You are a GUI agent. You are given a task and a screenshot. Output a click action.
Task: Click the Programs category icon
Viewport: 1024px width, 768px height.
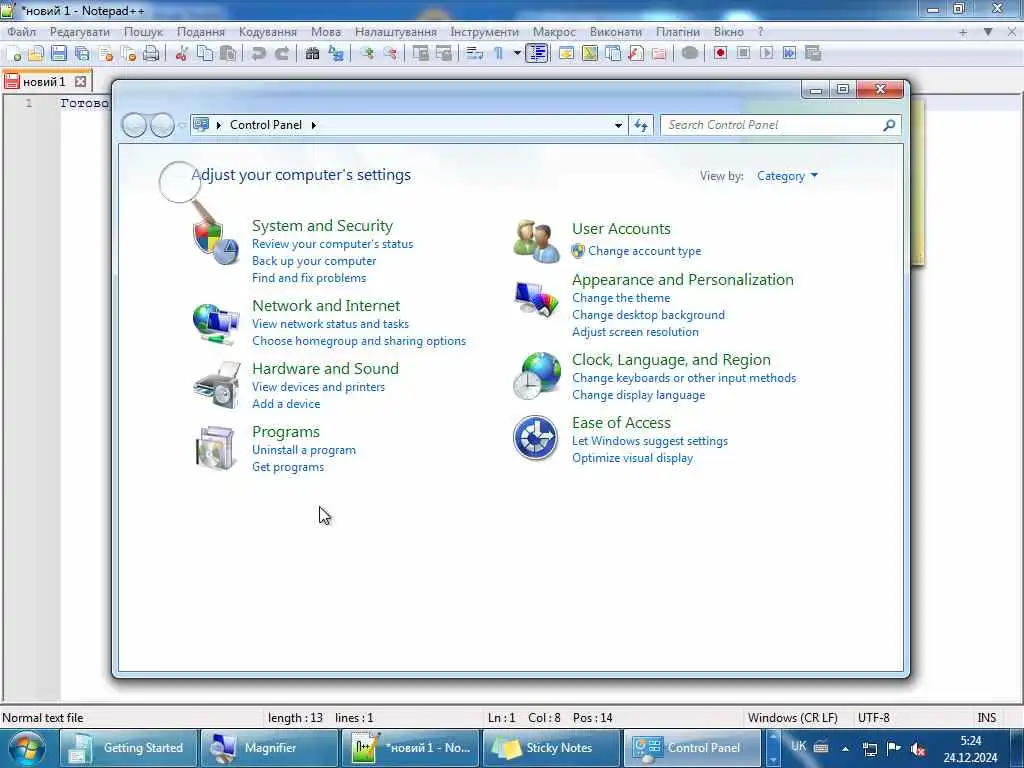tap(216, 448)
